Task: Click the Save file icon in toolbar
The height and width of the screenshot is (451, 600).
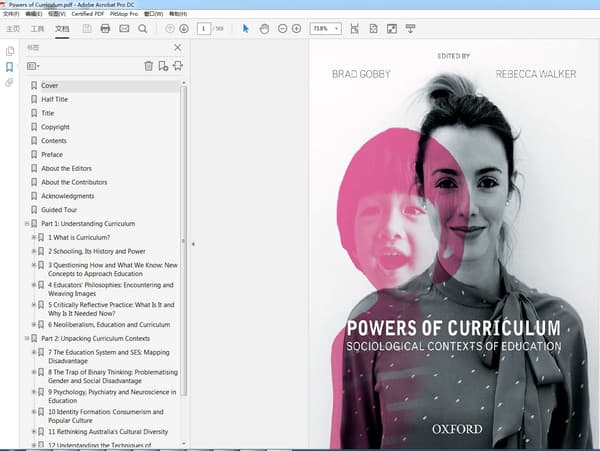Action: pos(87,29)
